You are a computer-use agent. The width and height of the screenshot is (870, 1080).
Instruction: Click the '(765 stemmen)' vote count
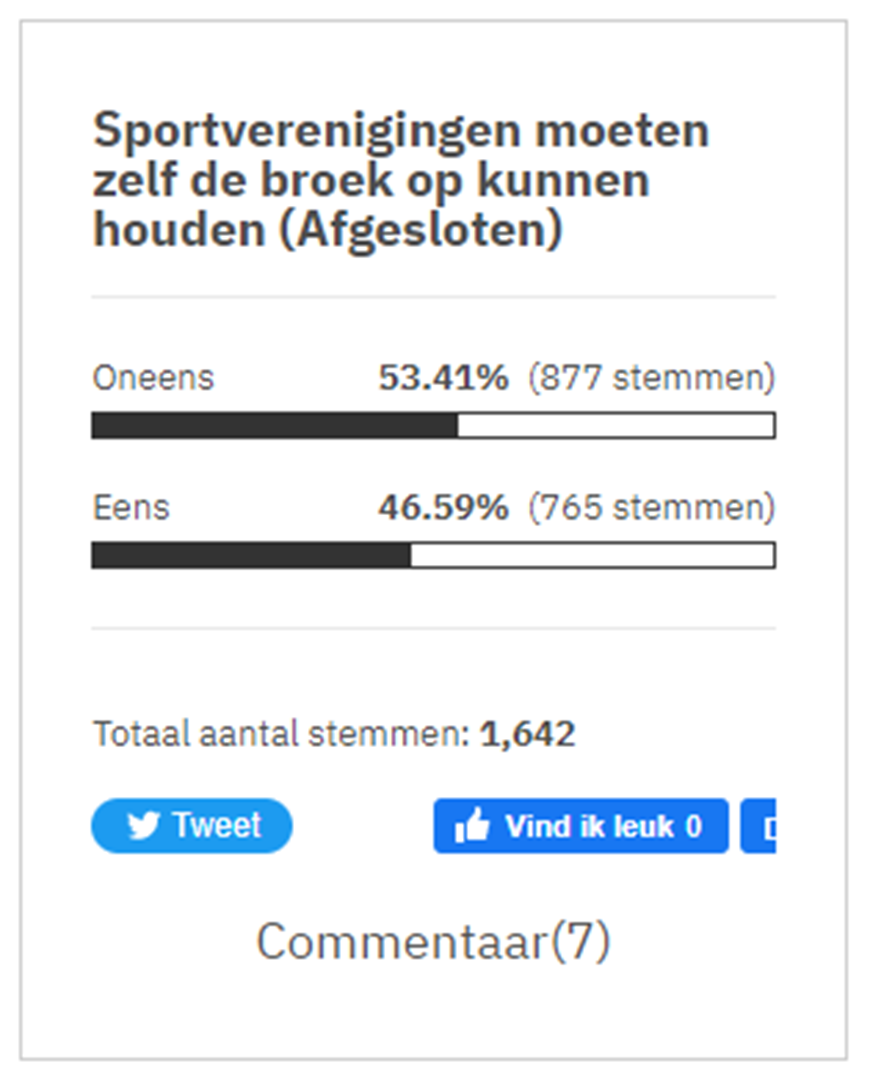coord(651,508)
